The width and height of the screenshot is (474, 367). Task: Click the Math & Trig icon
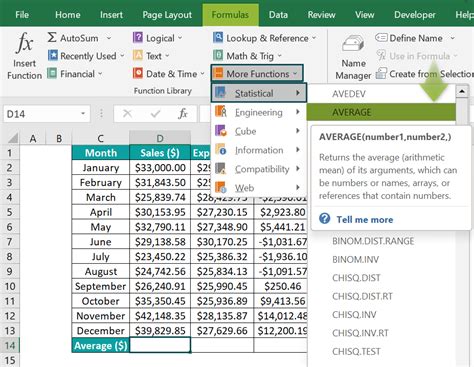point(218,55)
